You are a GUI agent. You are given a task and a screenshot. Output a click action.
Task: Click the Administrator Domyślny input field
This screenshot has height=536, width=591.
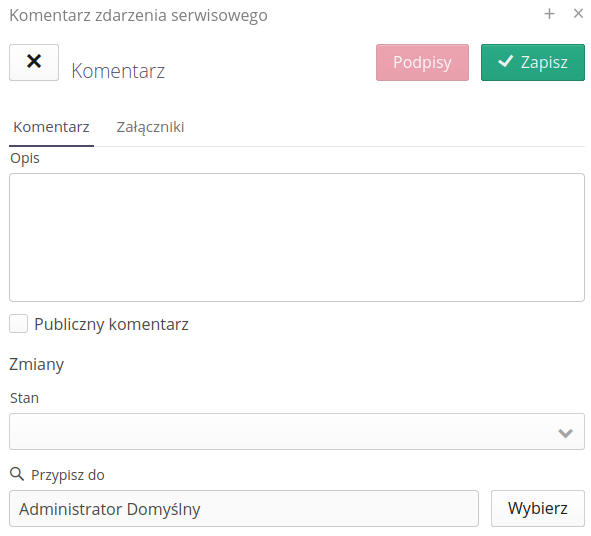pyautogui.click(x=244, y=508)
